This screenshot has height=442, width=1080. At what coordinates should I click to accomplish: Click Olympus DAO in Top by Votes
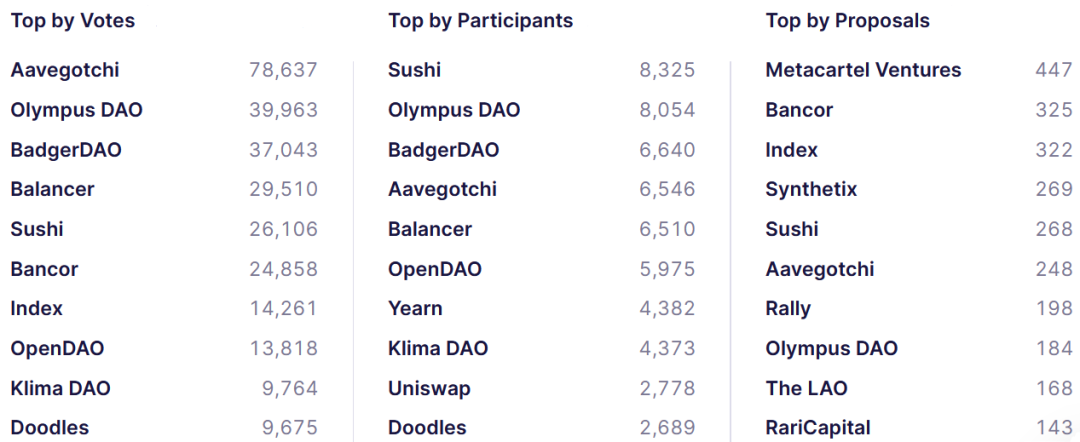(77, 110)
